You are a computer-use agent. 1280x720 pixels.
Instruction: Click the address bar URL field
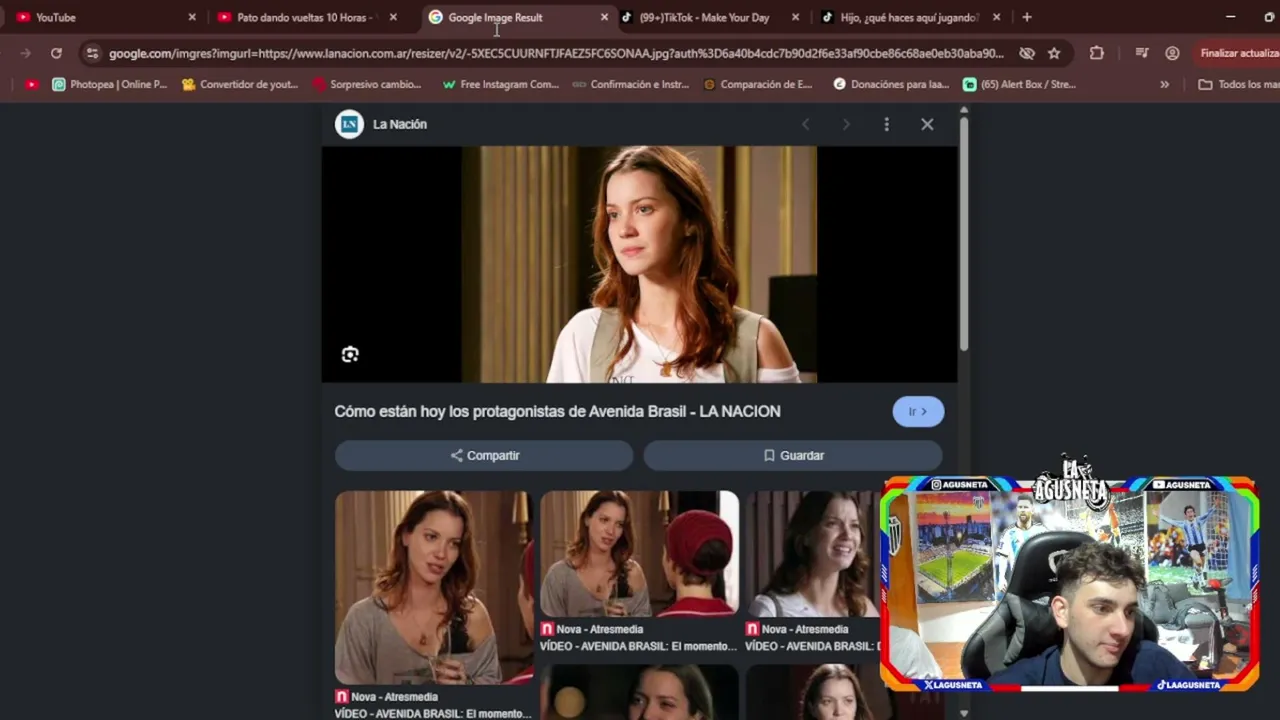click(x=556, y=53)
